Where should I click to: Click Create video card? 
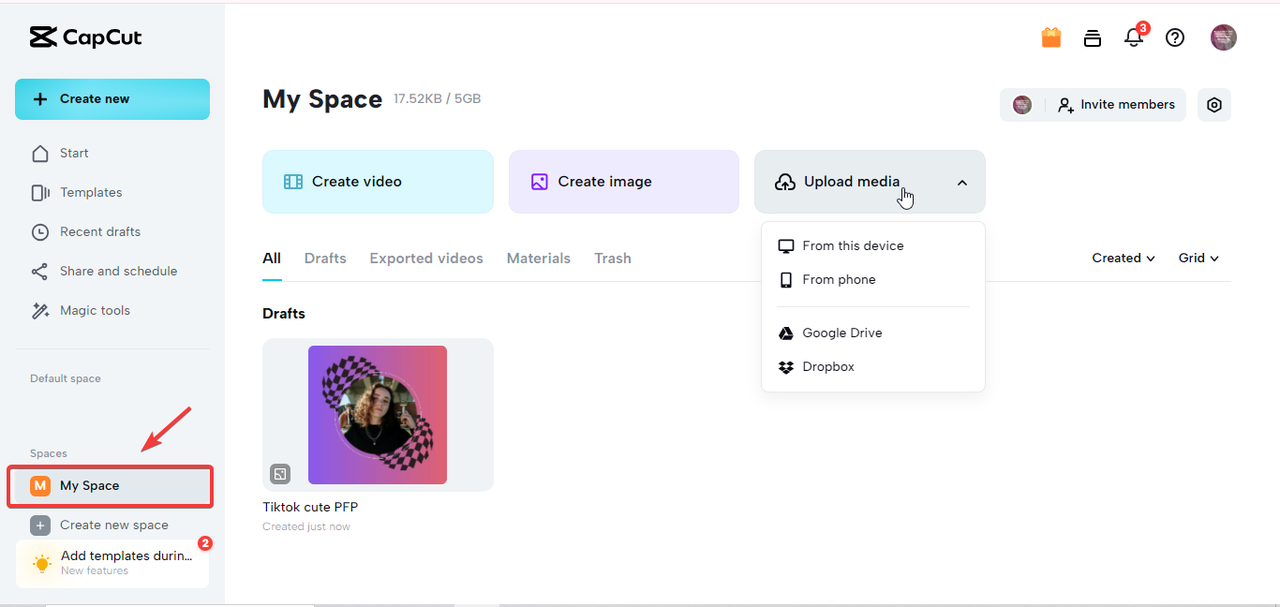click(378, 182)
